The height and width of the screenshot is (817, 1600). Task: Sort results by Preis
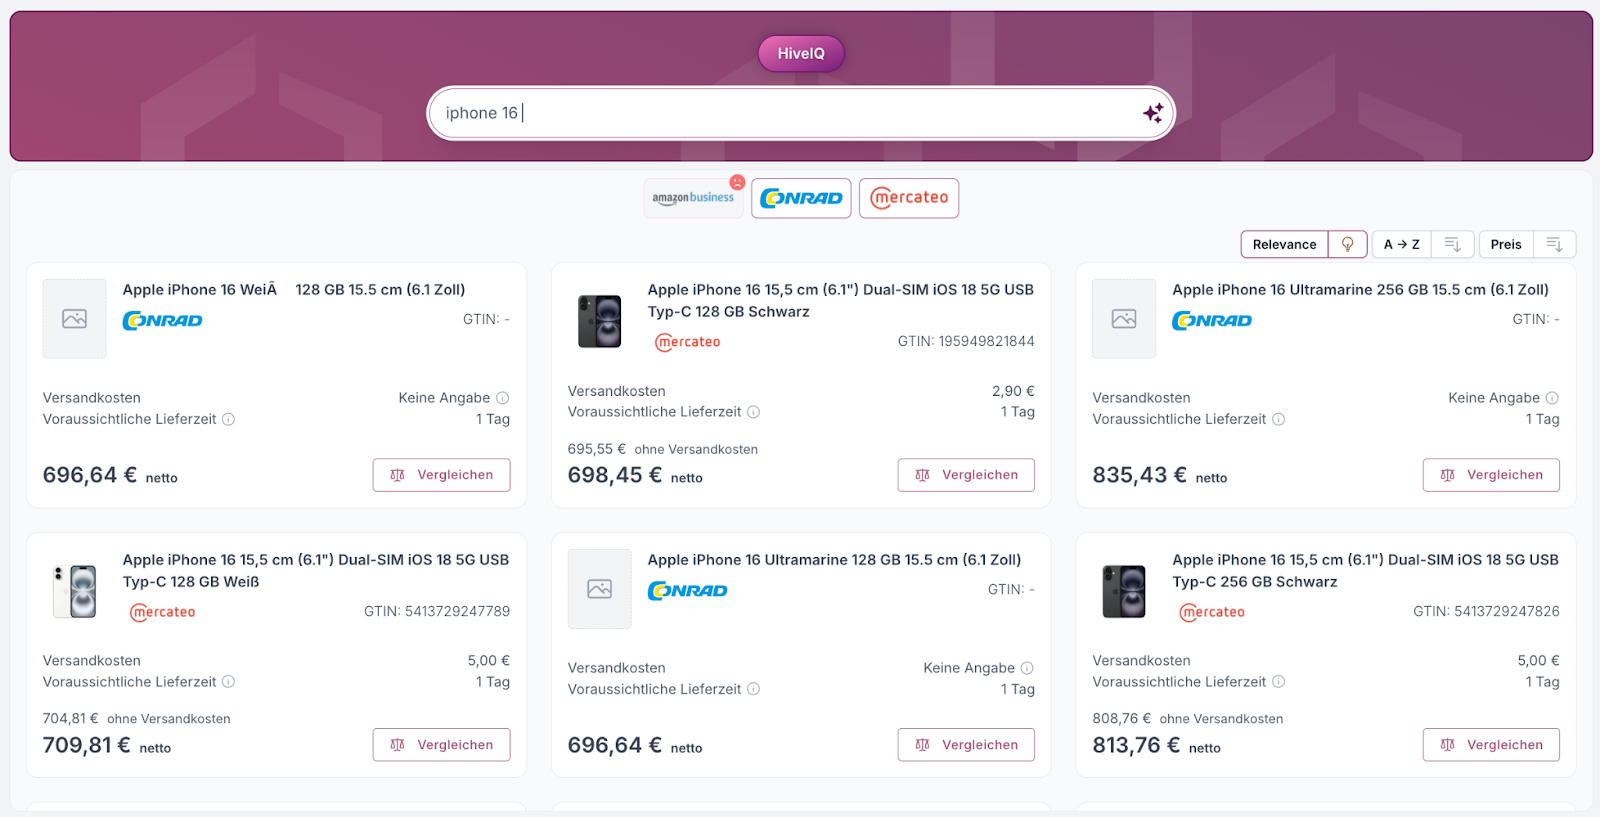click(1505, 244)
